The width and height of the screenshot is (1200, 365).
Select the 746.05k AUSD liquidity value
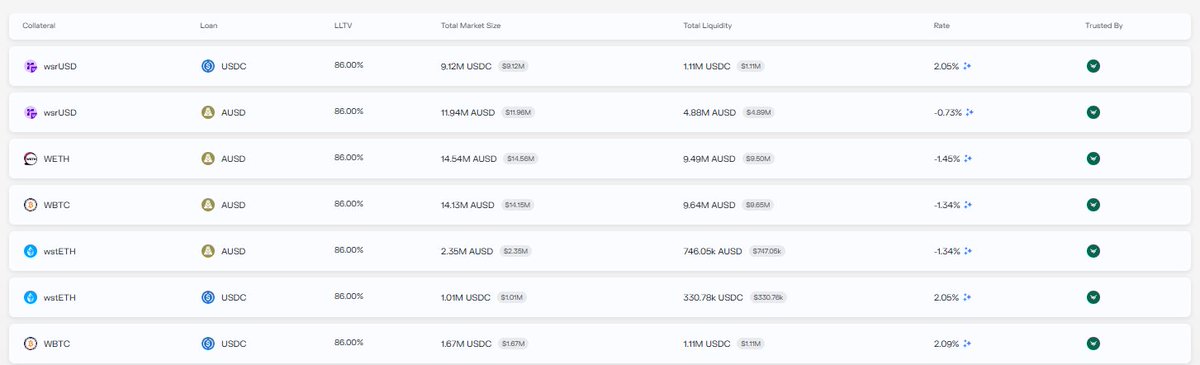point(713,251)
